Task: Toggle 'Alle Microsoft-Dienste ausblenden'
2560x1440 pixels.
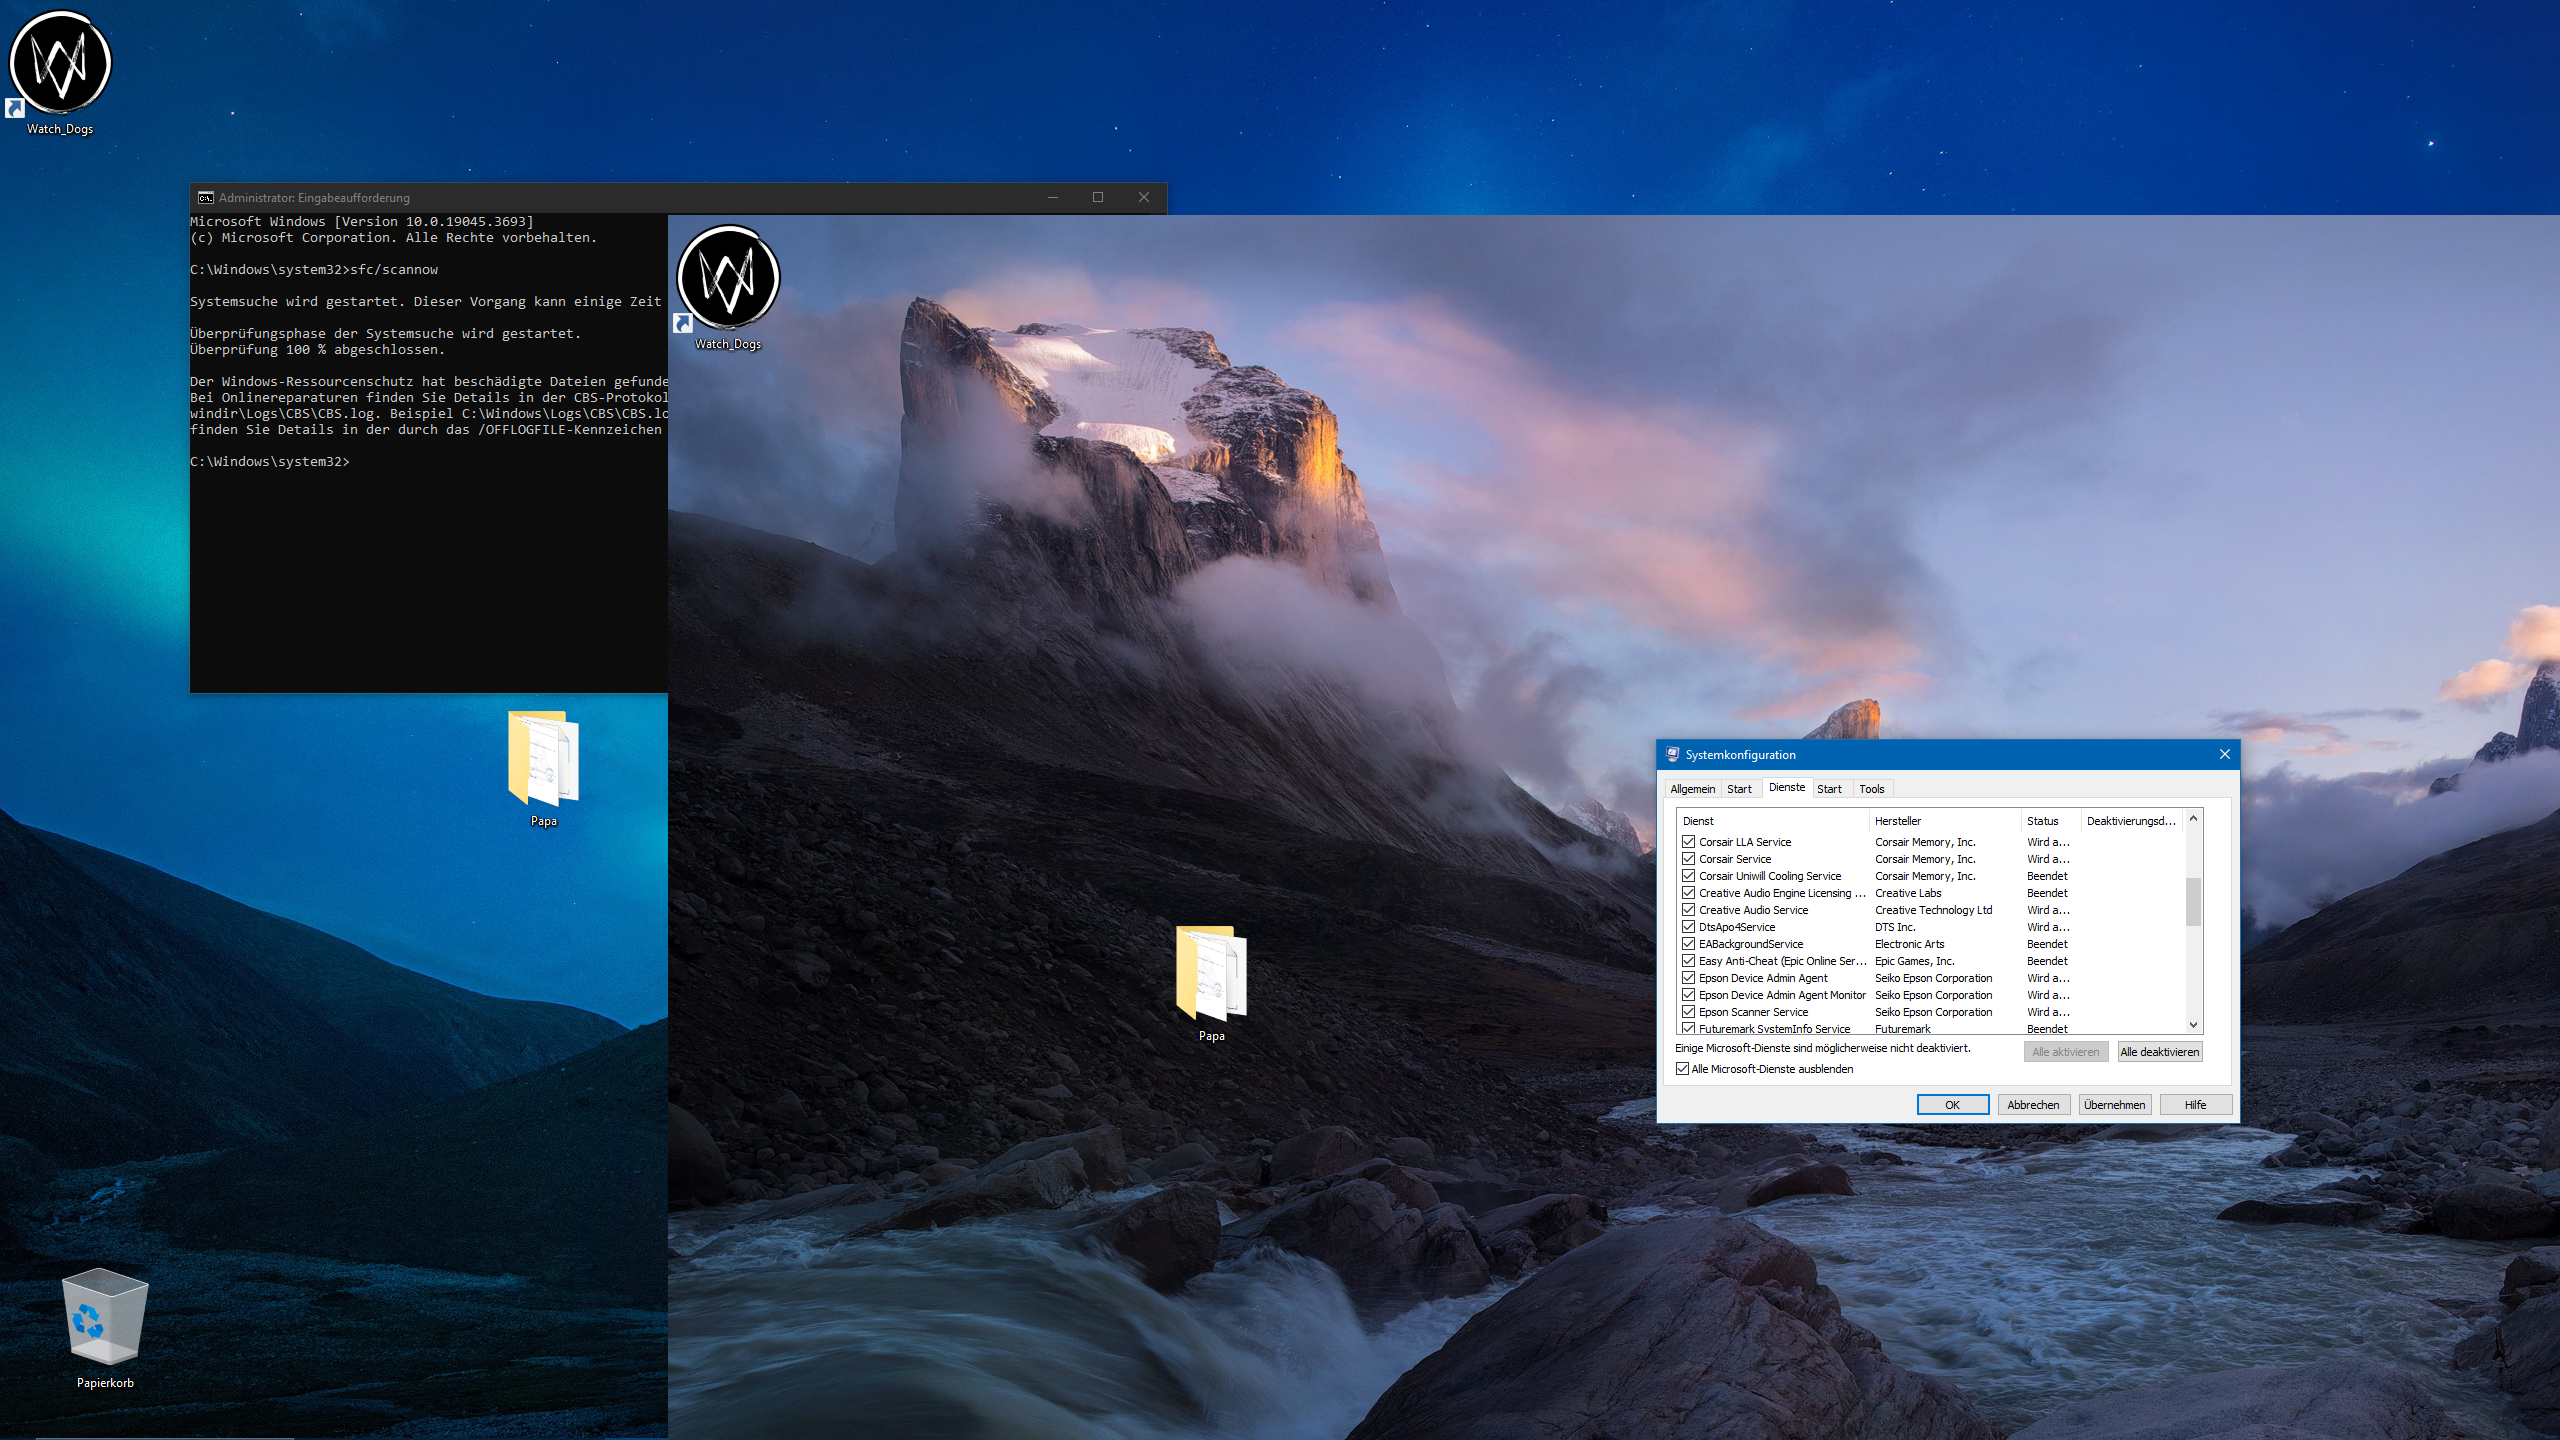Action: [1681, 1069]
